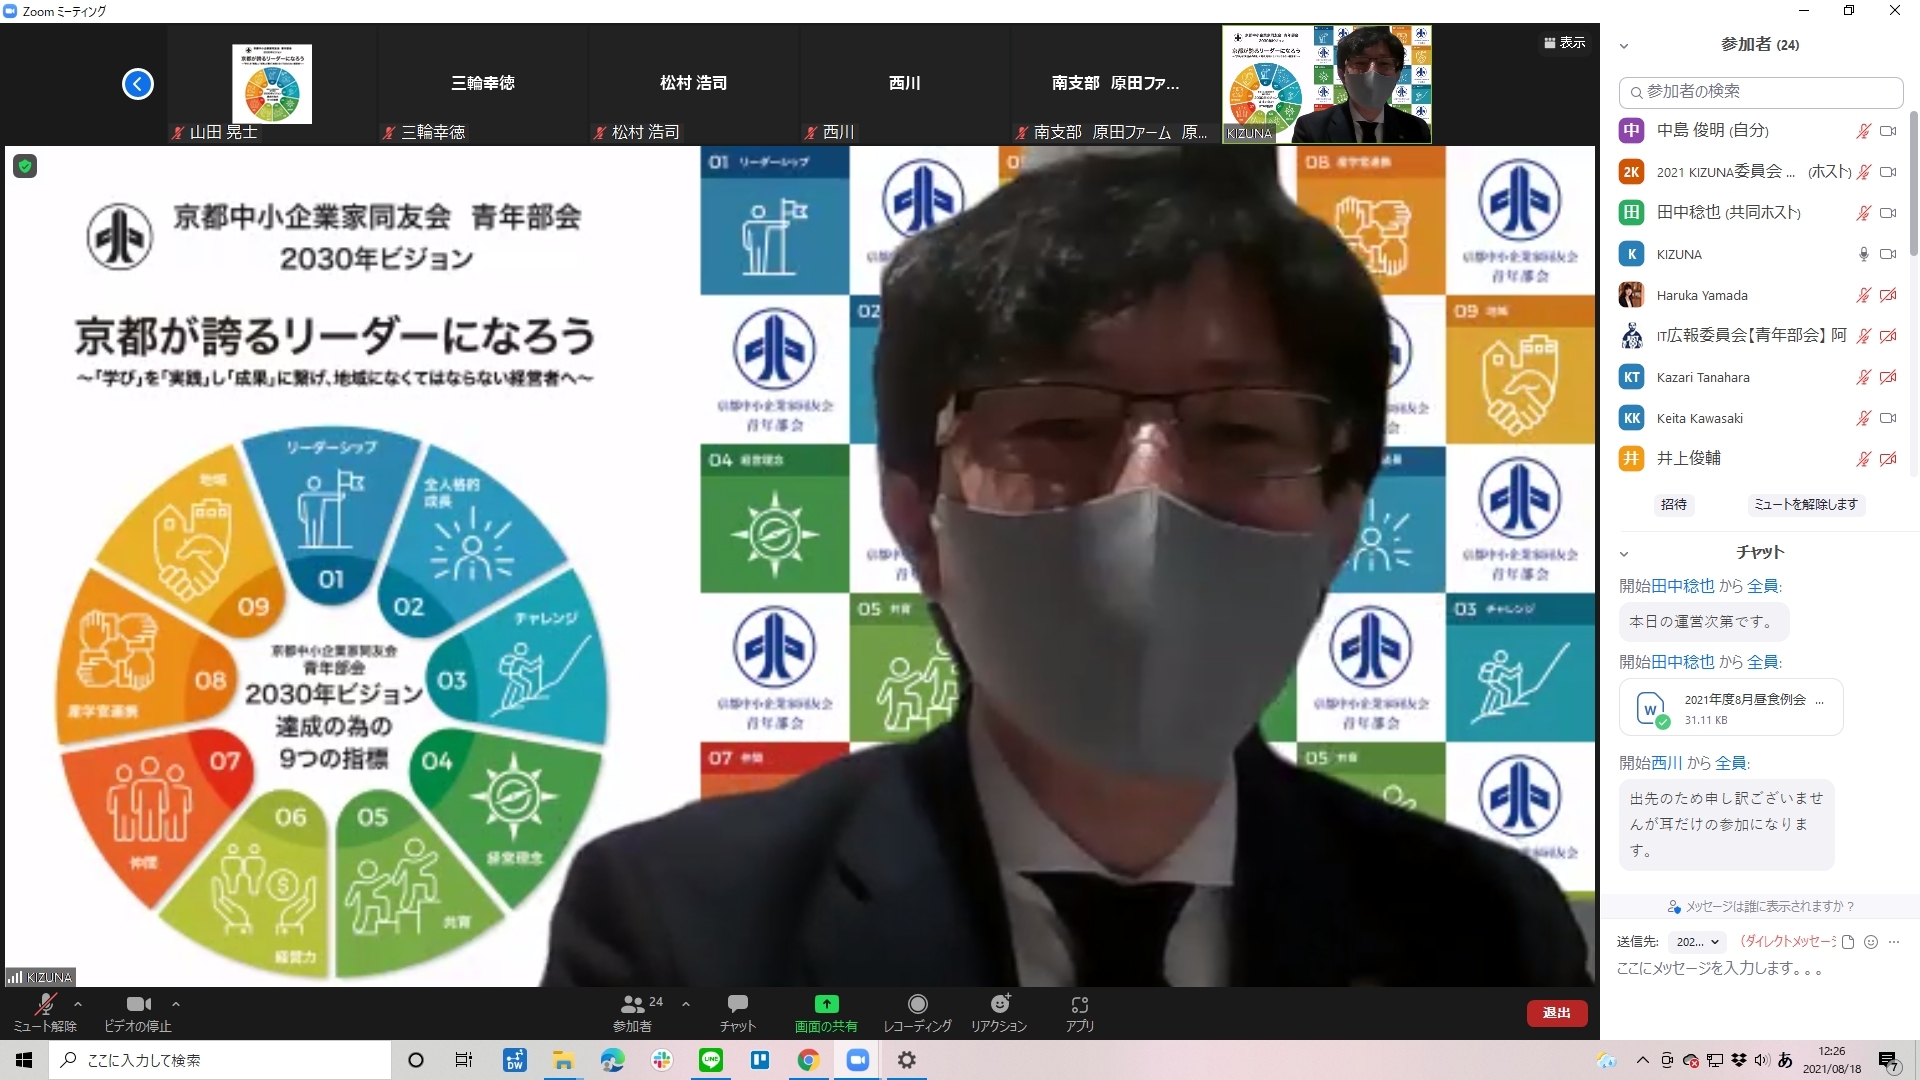Select the 三輪幸徳 participant tile
Image resolution: width=1920 pixels, height=1080 pixels.
(x=483, y=84)
